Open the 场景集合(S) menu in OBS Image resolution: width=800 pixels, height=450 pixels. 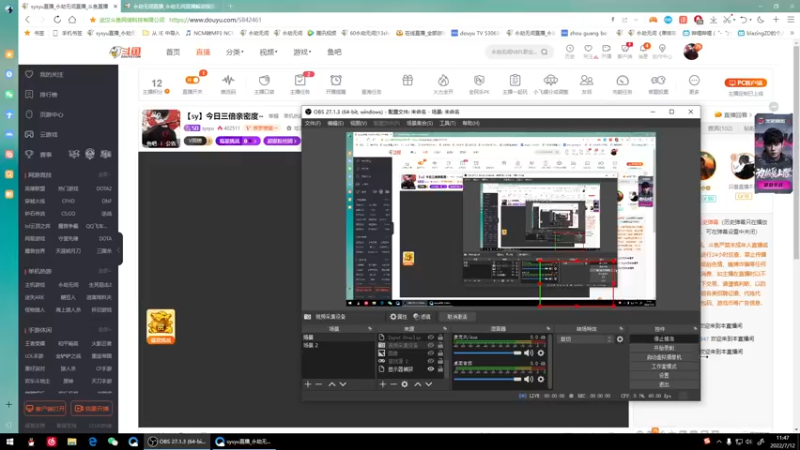click(419, 123)
